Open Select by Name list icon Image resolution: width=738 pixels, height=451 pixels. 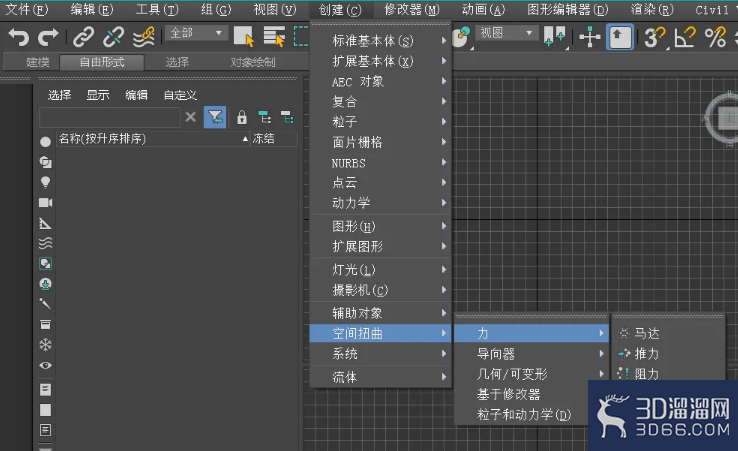pos(274,37)
